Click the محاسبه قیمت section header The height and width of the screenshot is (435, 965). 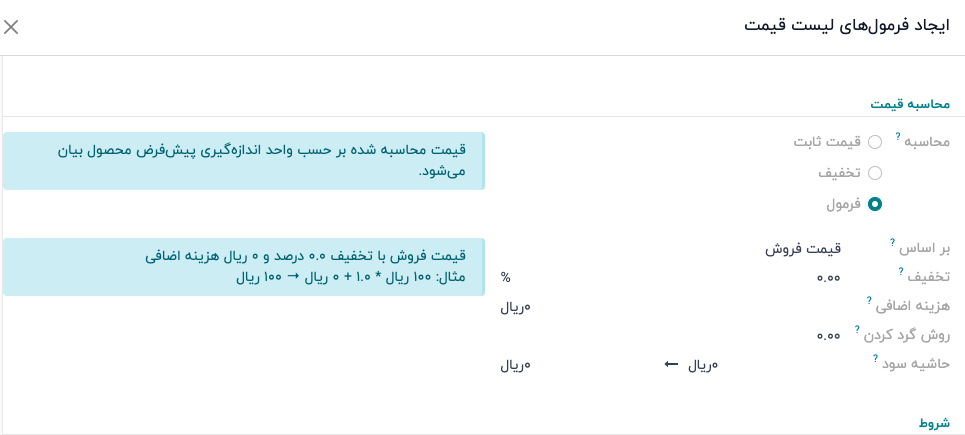(910, 104)
